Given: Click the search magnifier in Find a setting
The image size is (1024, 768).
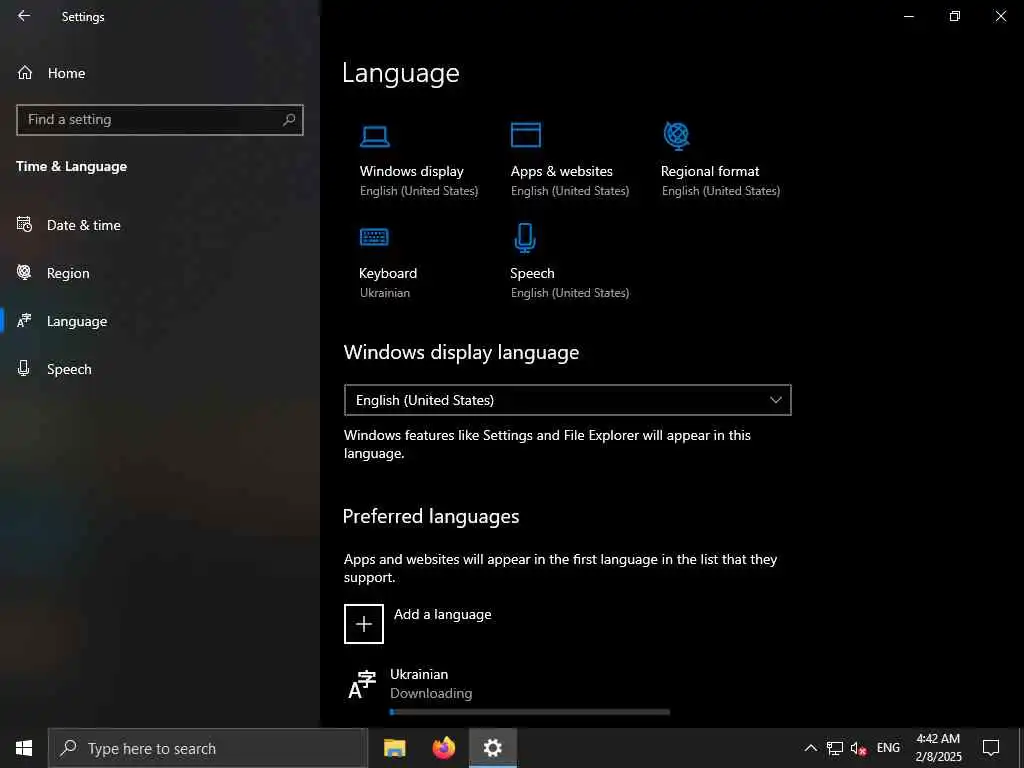Looking at the screenshot, I should coord(289,120).
